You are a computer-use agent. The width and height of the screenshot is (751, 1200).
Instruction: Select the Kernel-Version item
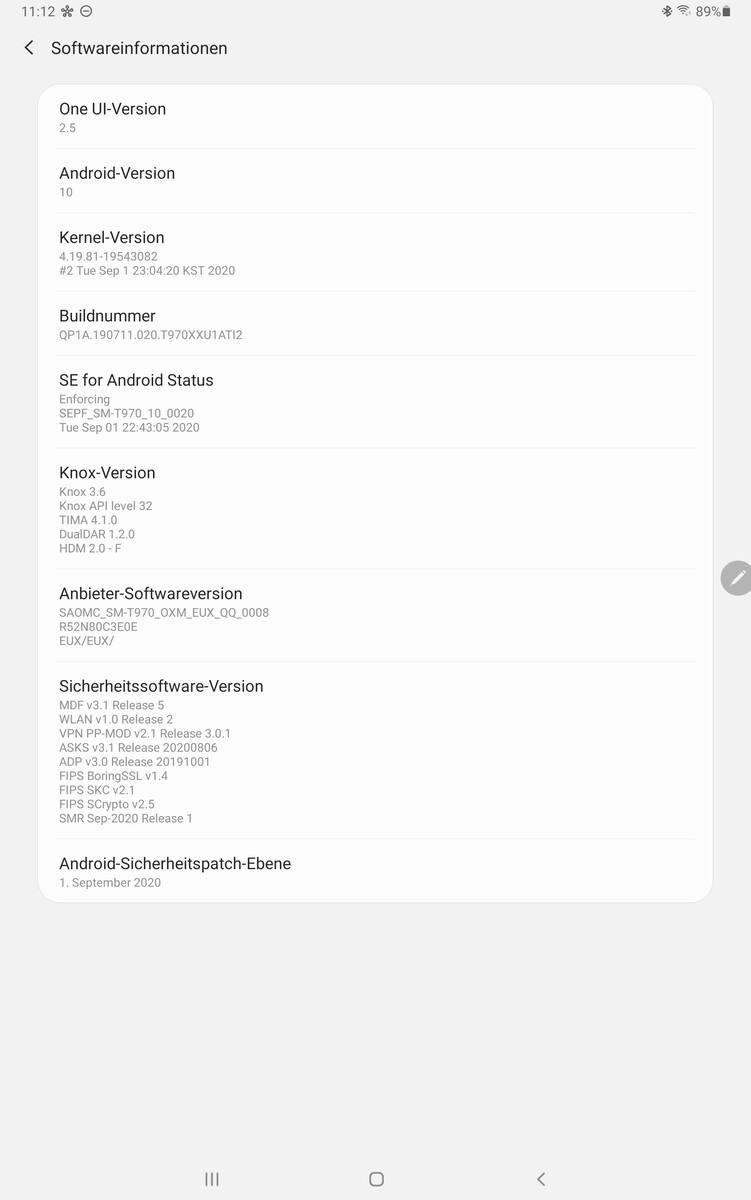pos(375,252)
